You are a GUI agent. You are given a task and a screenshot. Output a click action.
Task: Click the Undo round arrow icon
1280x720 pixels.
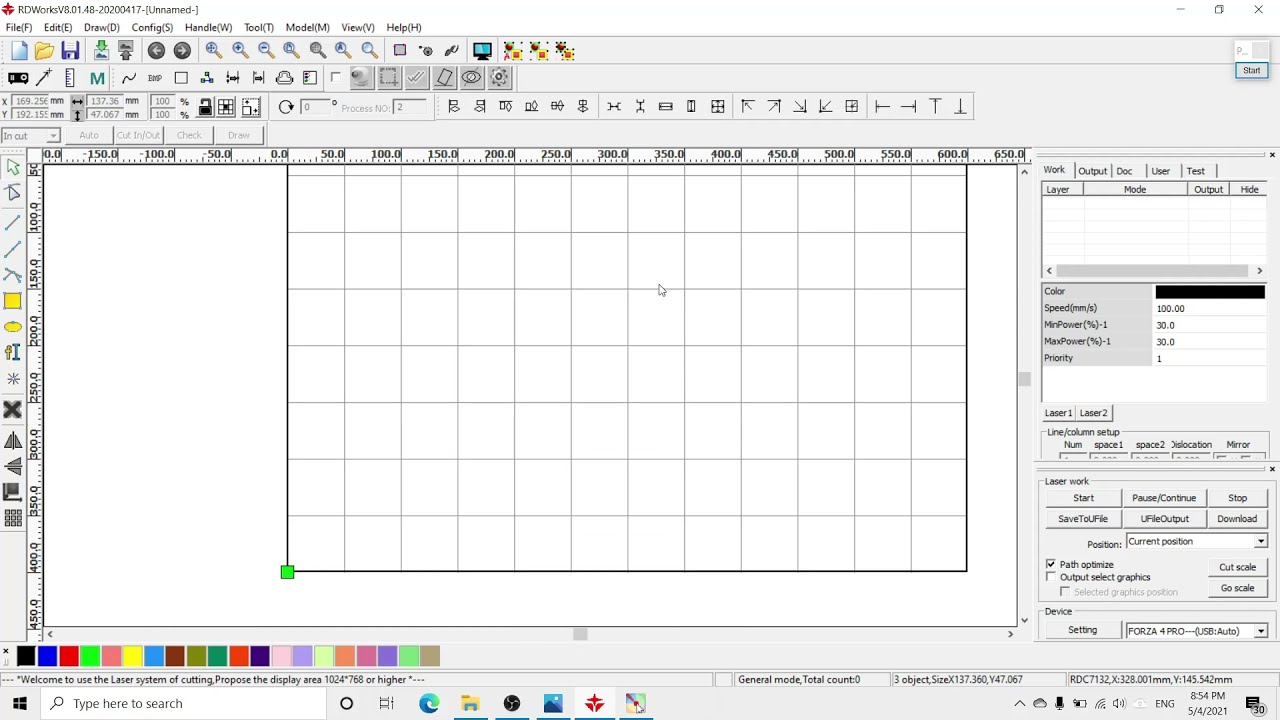[x=156, y=51]
